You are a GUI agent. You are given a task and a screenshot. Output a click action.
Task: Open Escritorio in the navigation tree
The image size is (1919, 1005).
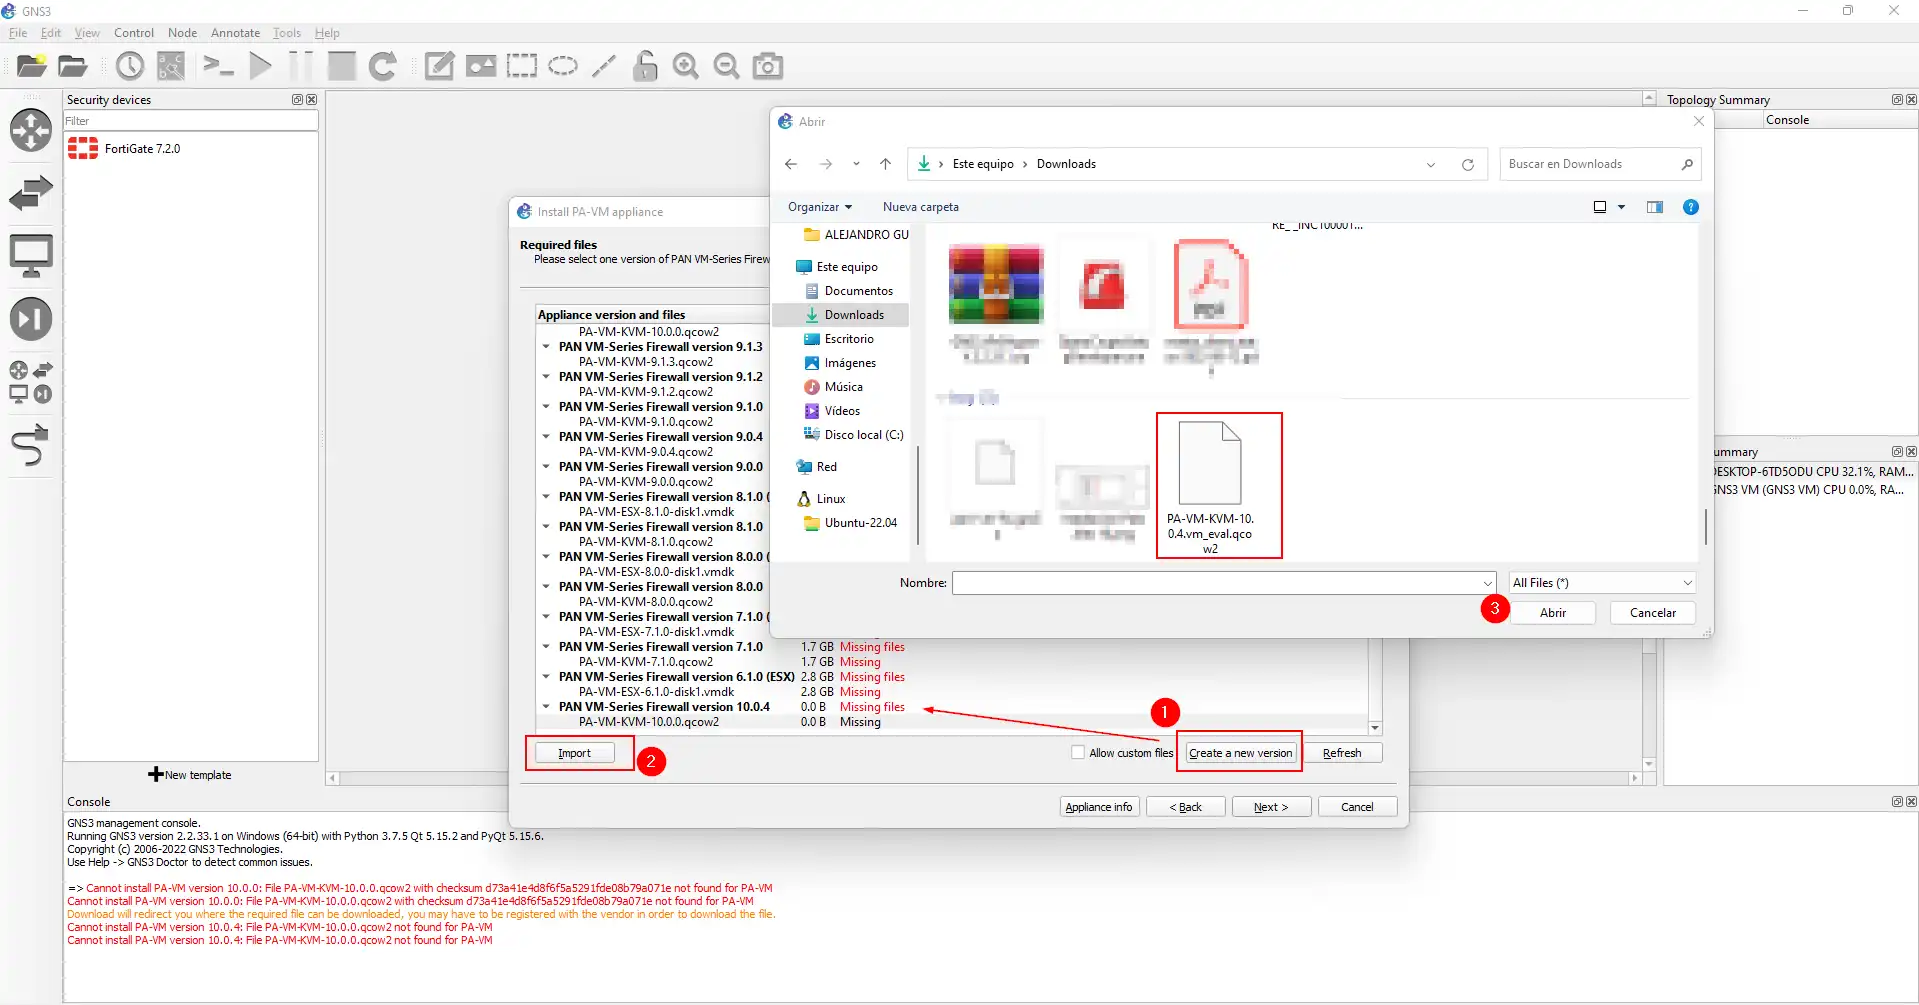click(849, 339)
